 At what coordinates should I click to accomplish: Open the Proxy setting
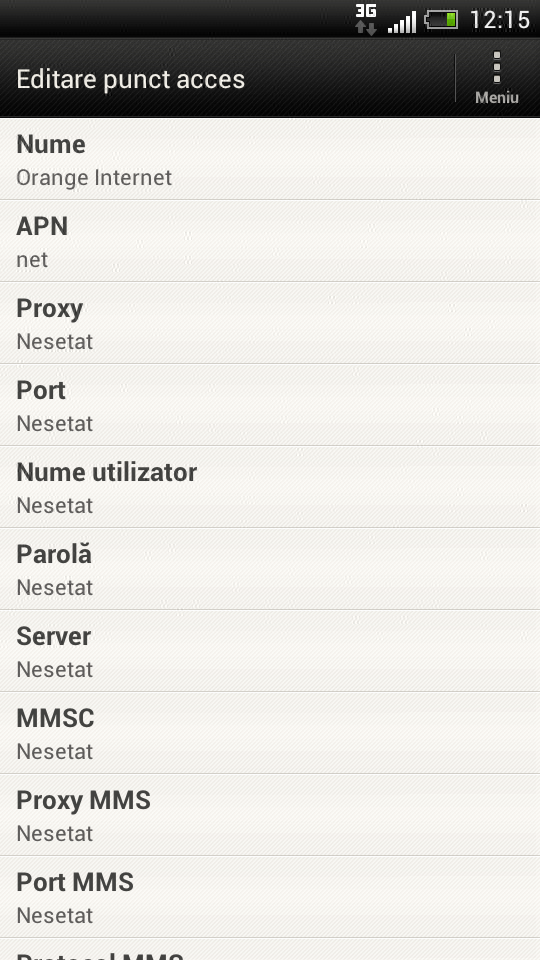click(270, 323)
